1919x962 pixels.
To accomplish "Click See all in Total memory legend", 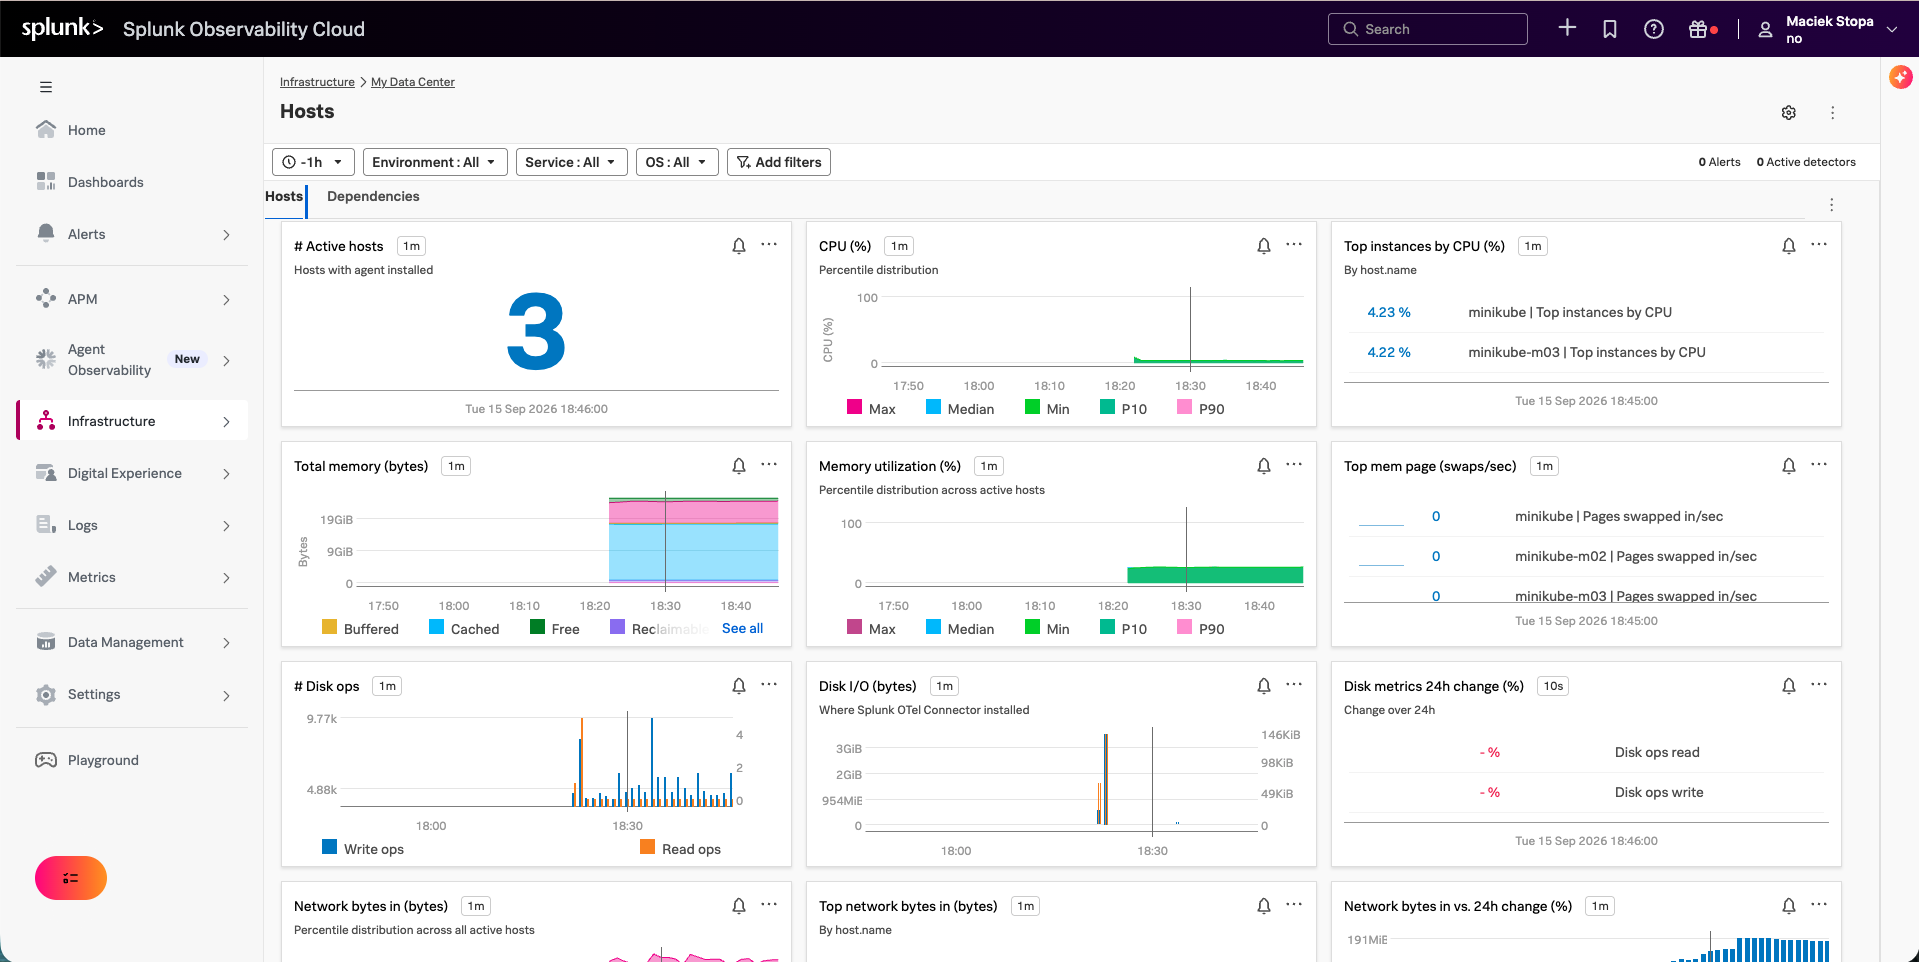I will pos(742,628).
